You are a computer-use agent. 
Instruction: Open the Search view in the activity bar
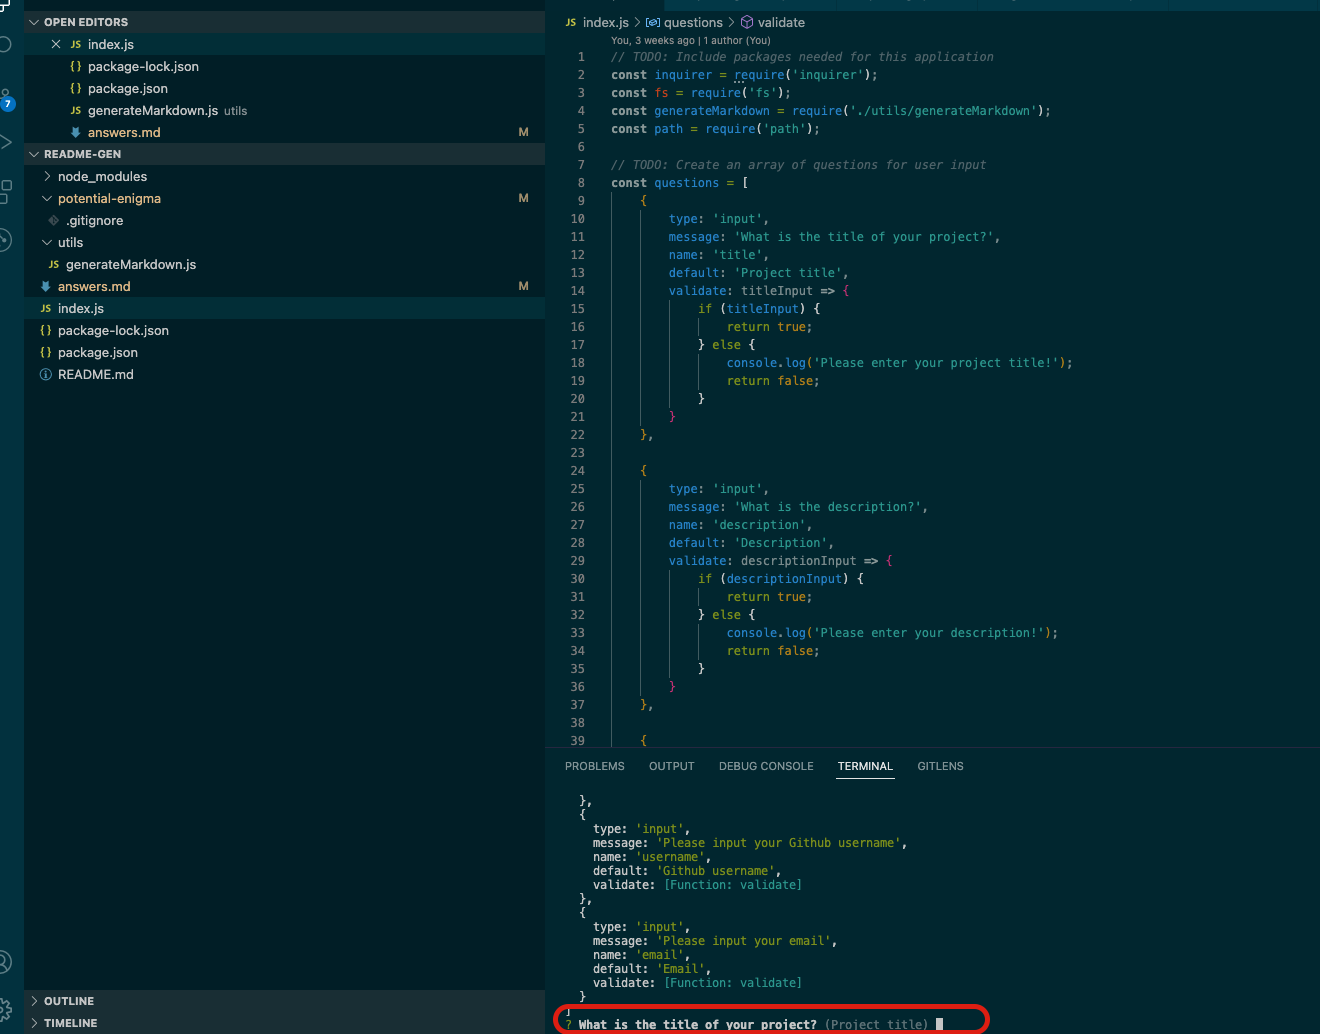tap(5, 44)
